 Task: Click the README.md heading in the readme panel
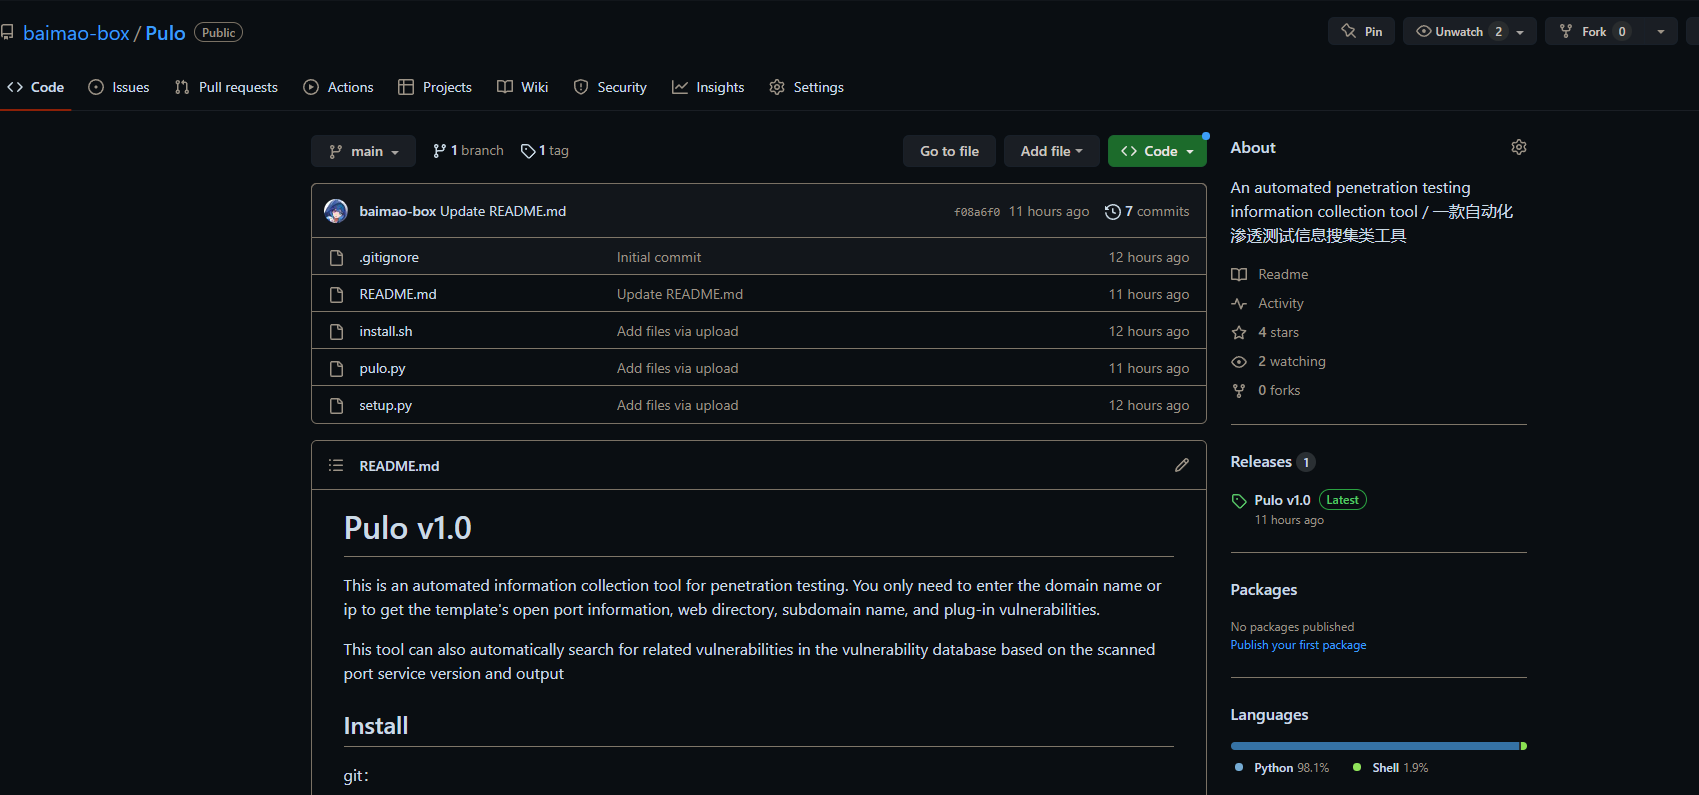[399, 466]
